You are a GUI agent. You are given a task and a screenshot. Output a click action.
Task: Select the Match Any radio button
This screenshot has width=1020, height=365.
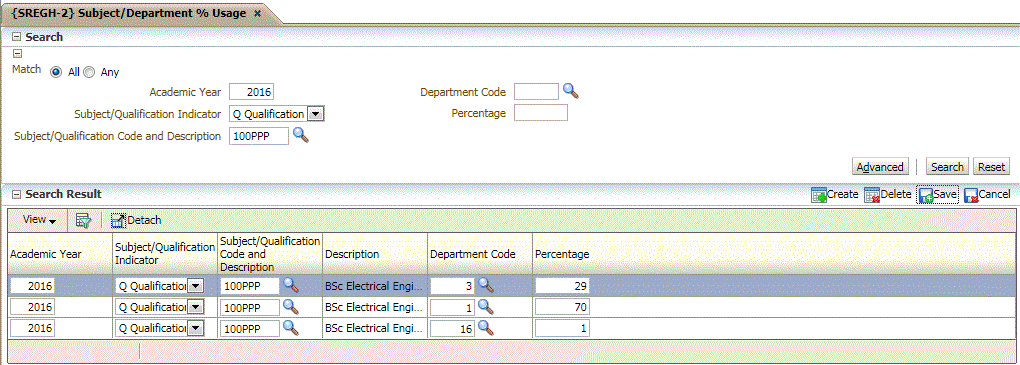click(89, 72)
